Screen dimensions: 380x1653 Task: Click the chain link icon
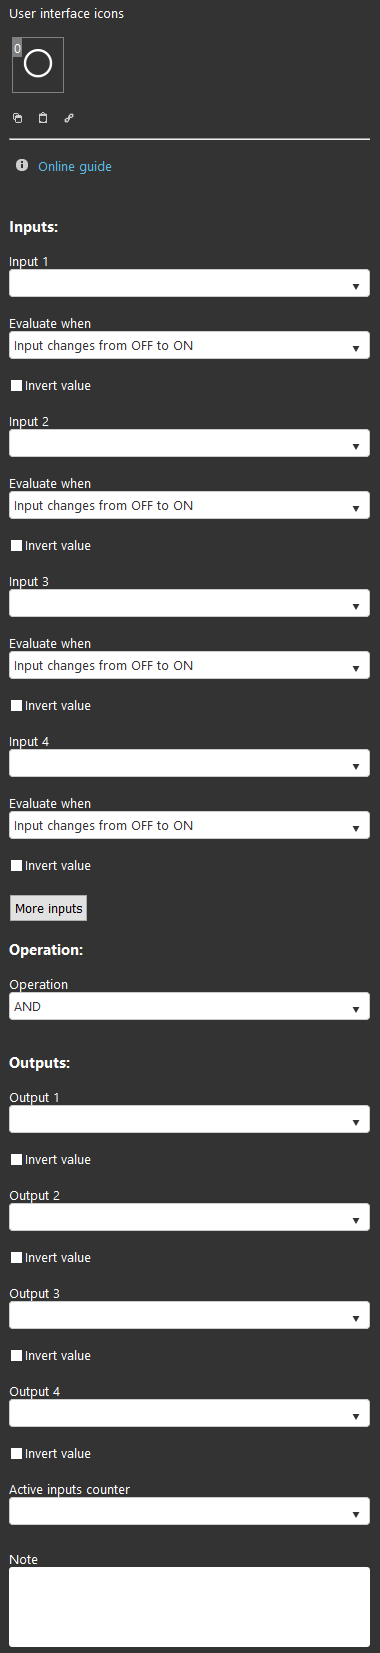pyautogui.click(x=69, y=118)
